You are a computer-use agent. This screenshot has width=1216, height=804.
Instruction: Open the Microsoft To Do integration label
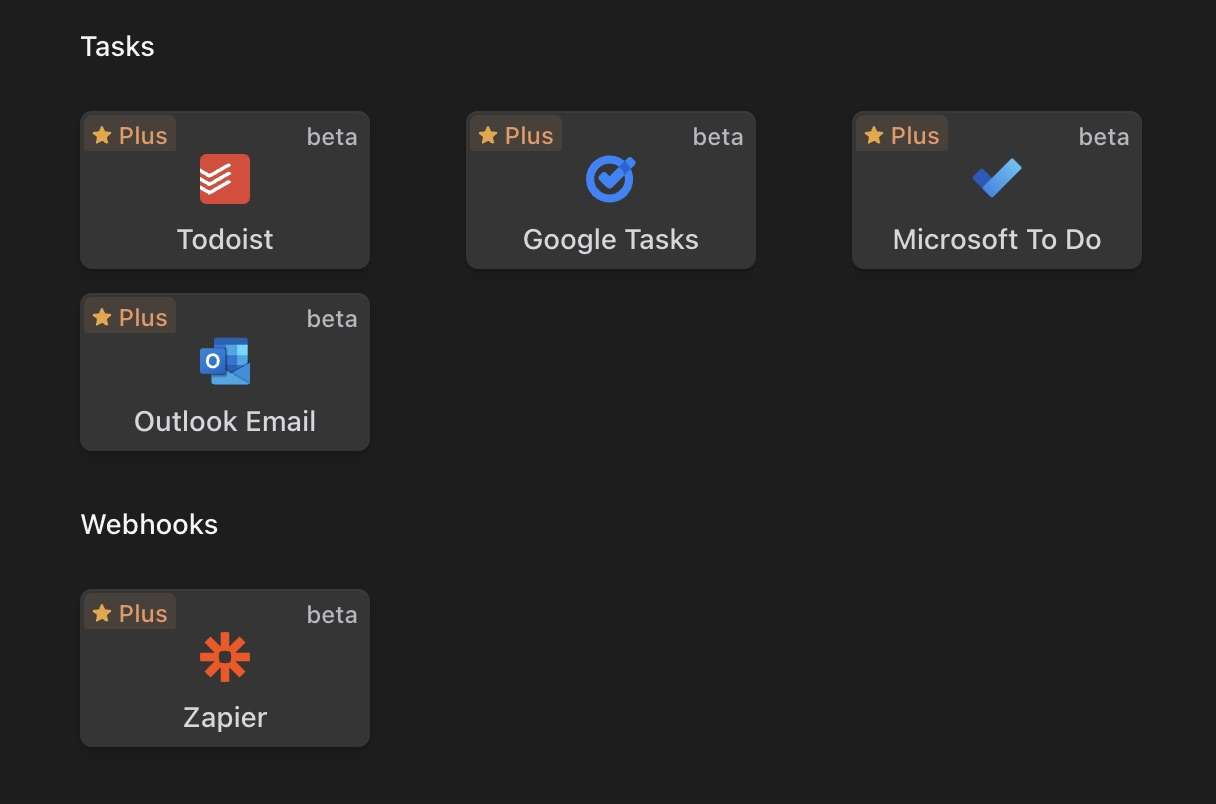point(997,240)
